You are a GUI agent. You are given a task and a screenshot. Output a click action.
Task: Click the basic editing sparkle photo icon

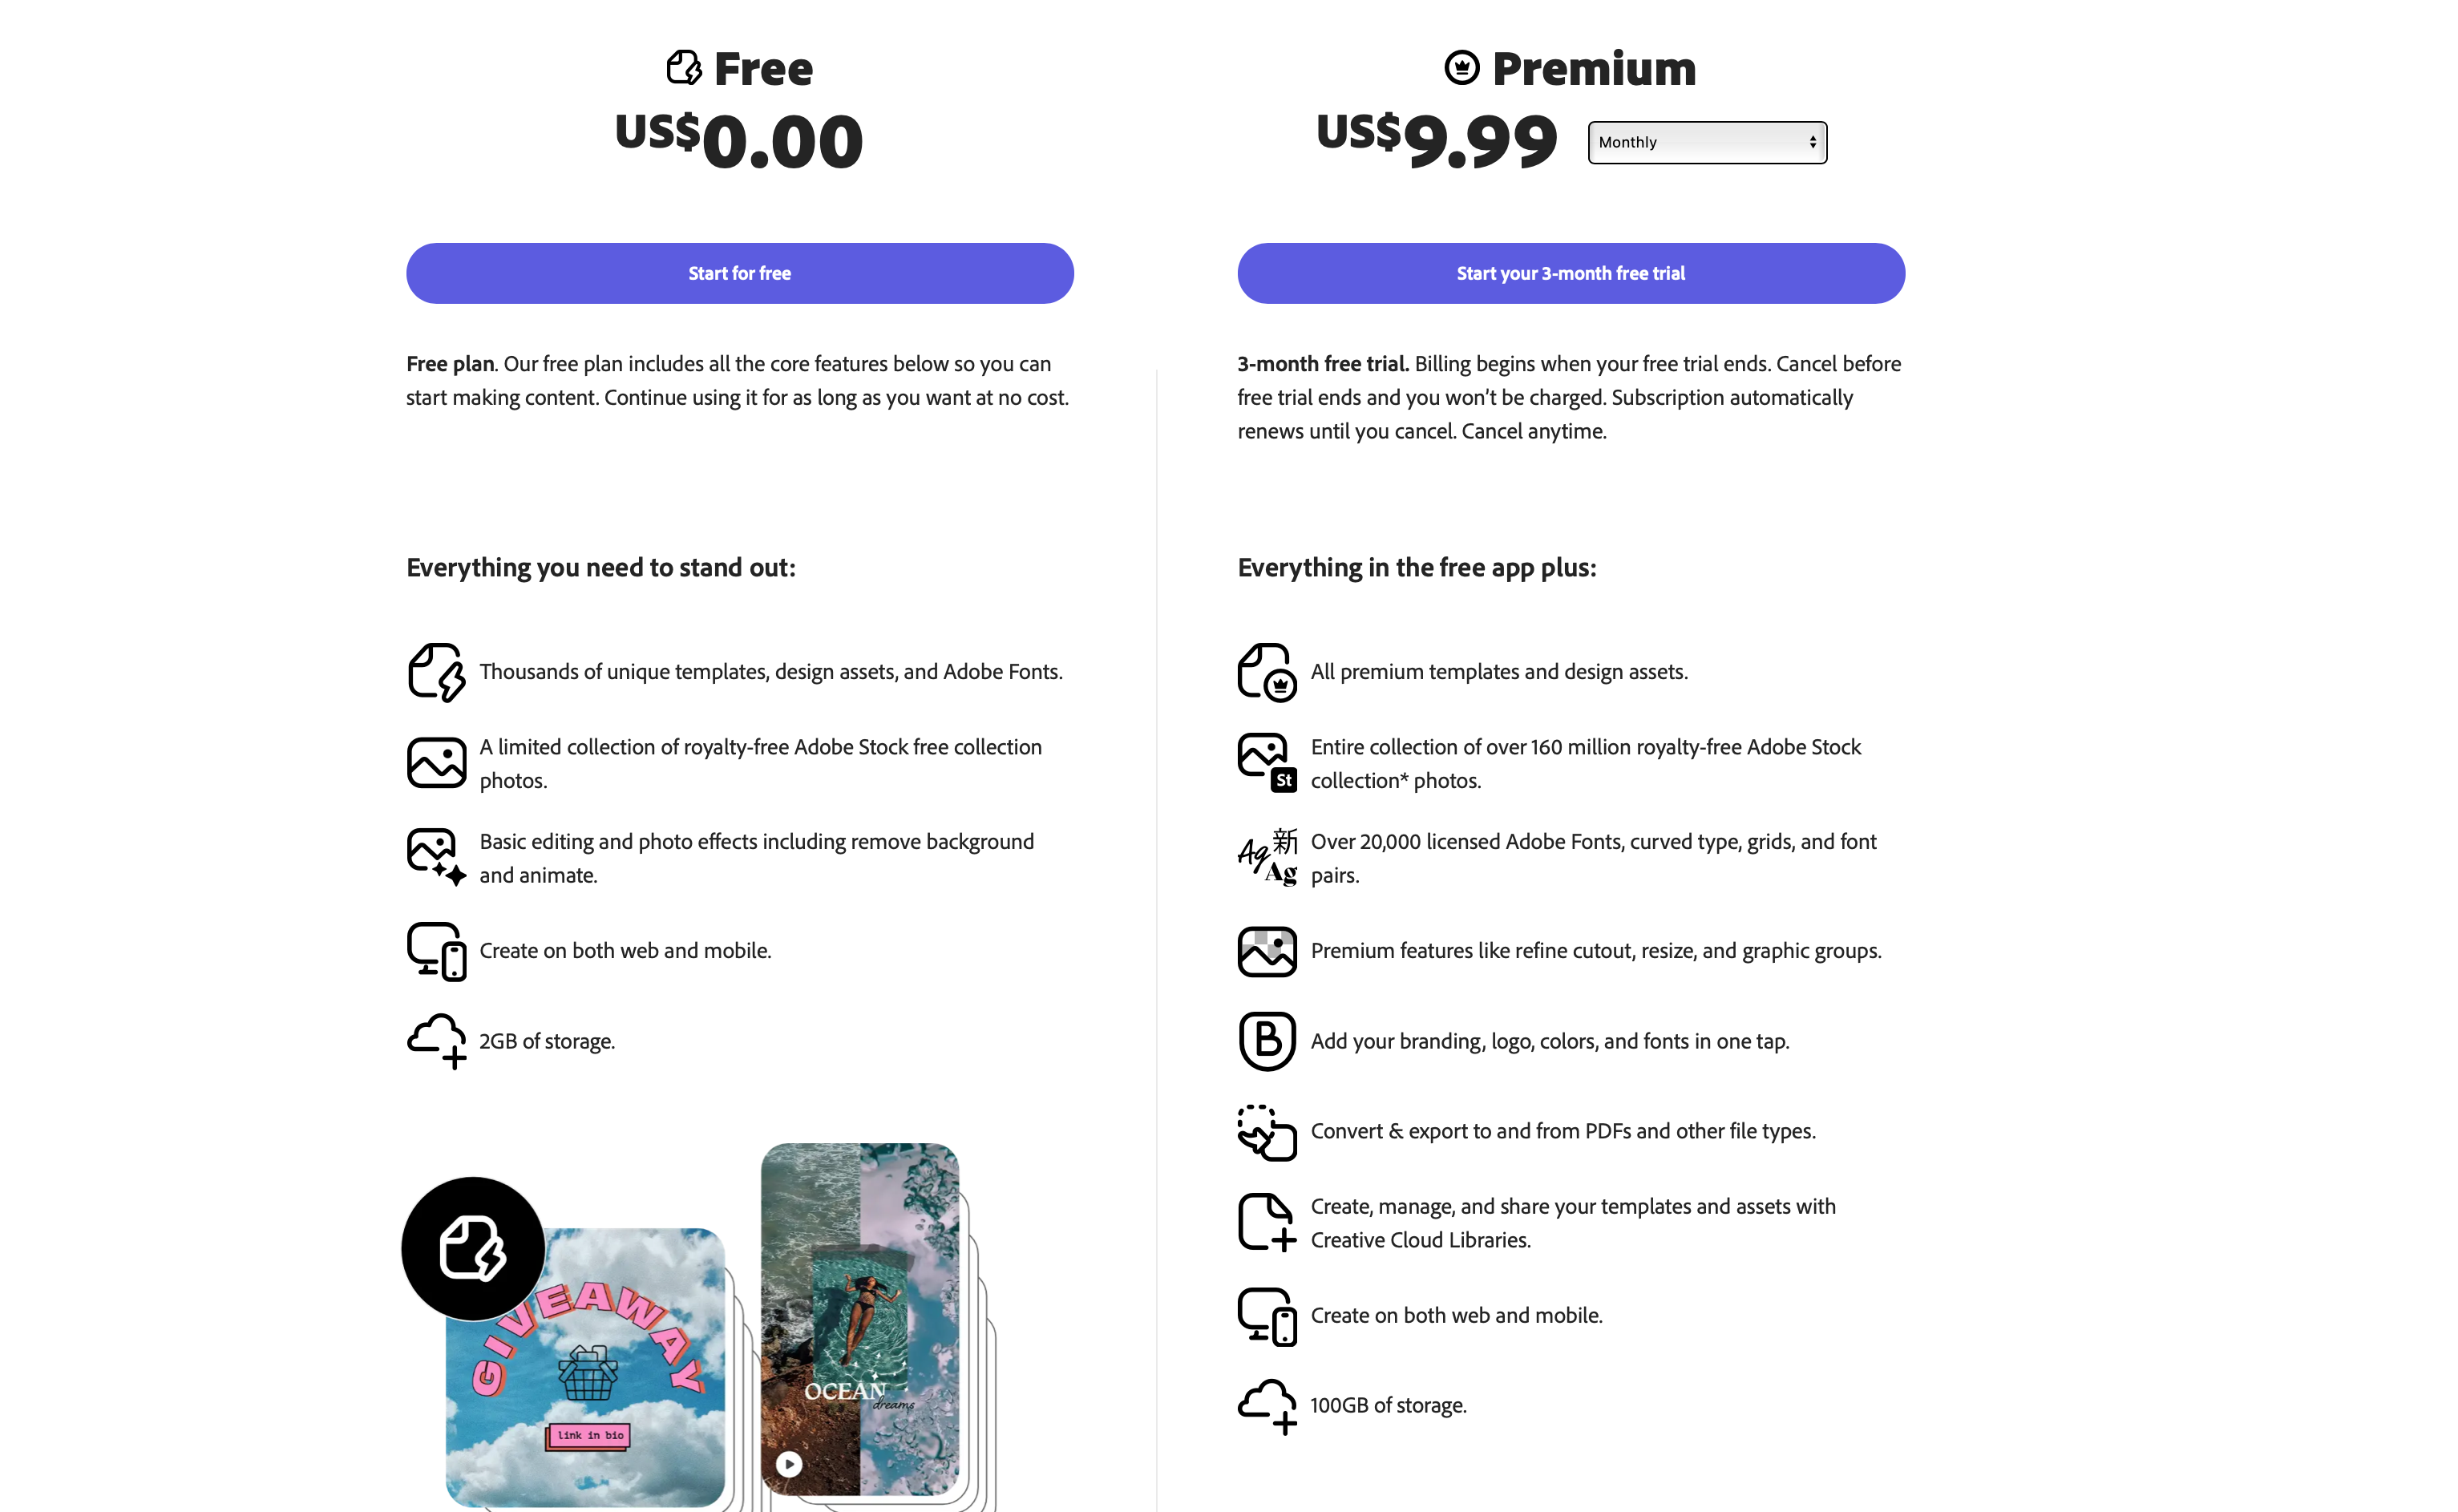pos(437,857)
